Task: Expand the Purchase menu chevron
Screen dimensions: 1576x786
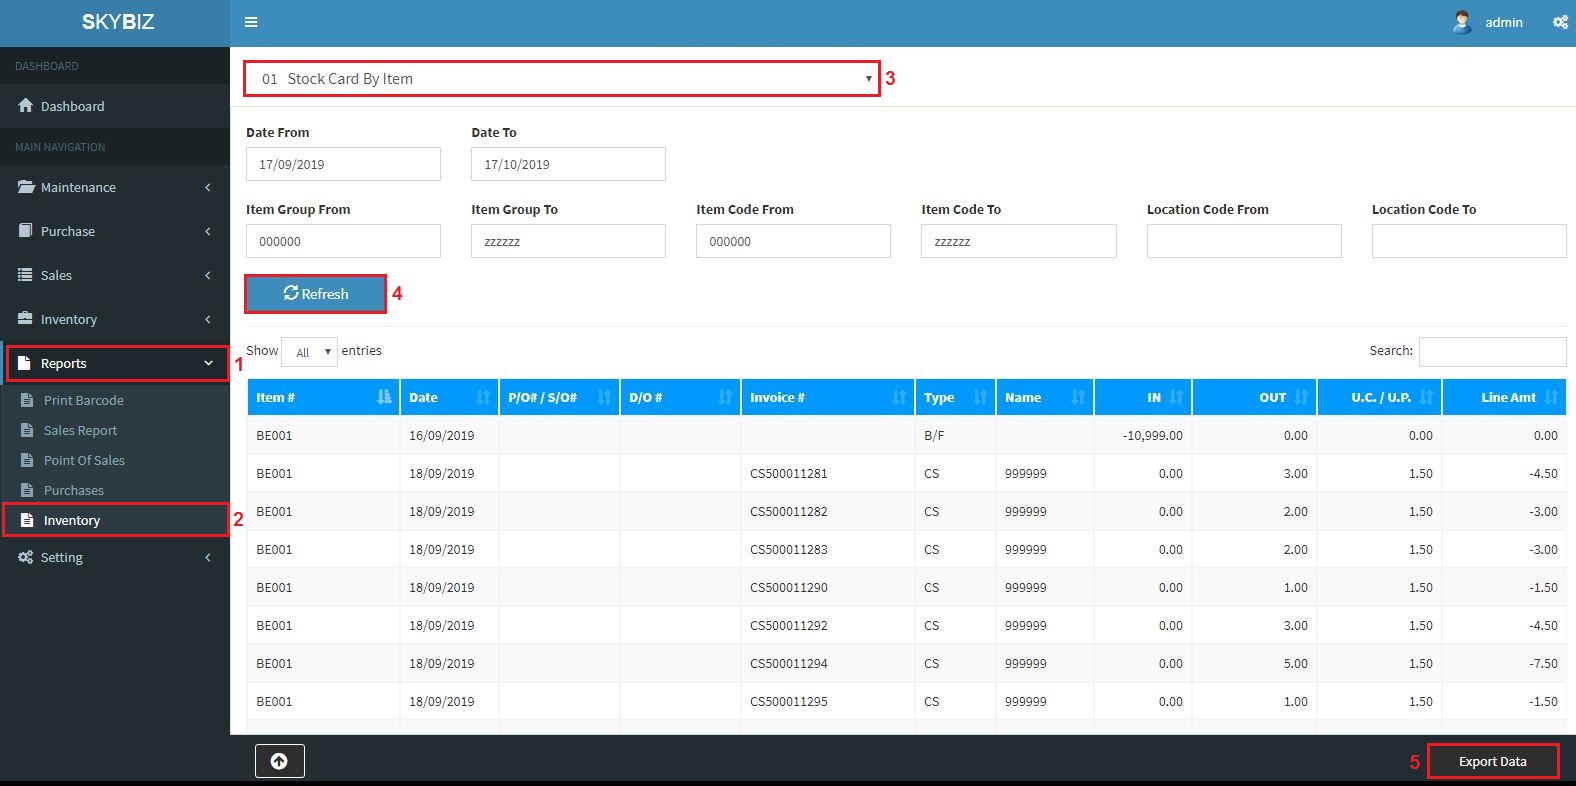Action: click(208, 231)
